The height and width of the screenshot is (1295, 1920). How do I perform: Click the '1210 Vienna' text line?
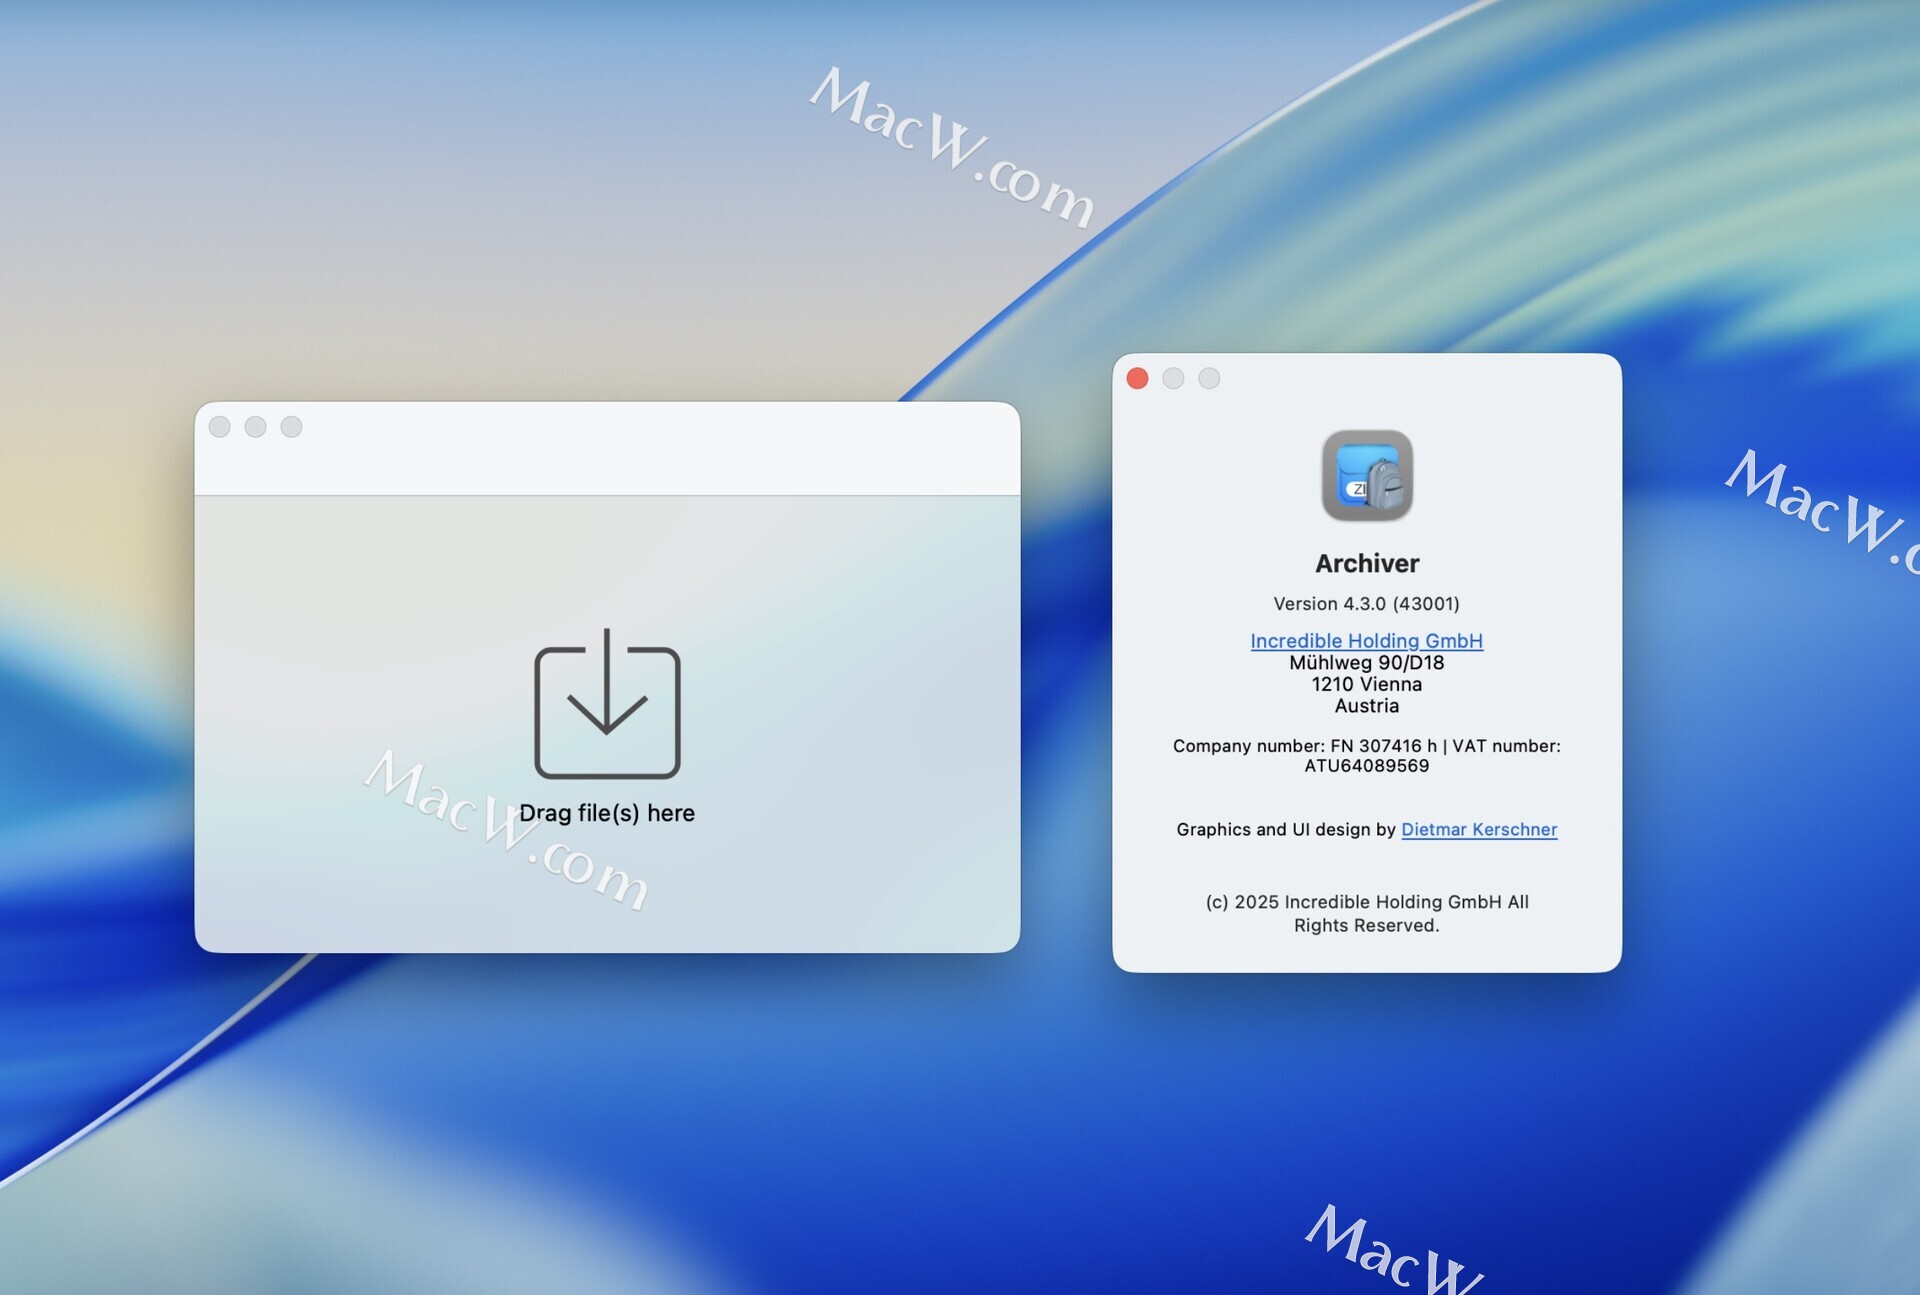1366,684
